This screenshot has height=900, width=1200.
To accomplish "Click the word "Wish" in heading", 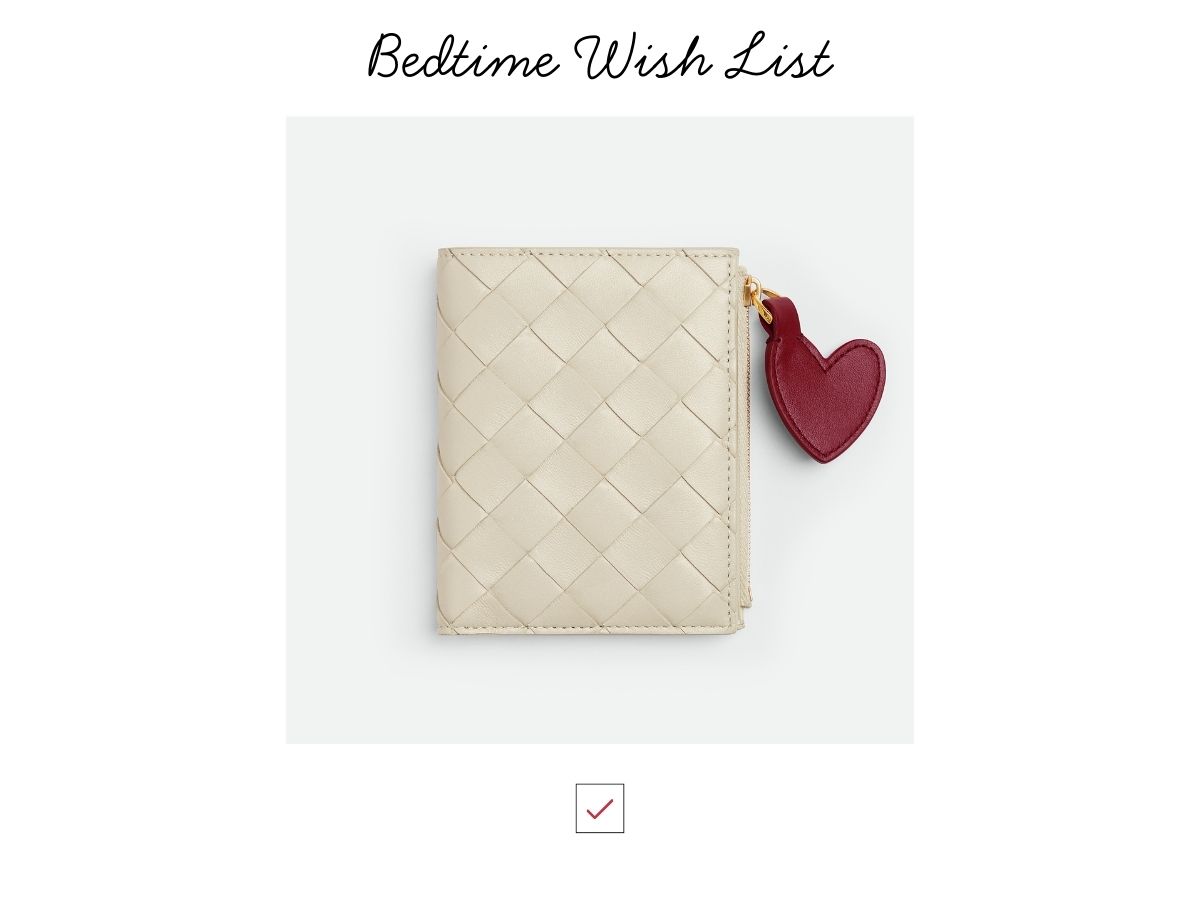I will point(646,56).
